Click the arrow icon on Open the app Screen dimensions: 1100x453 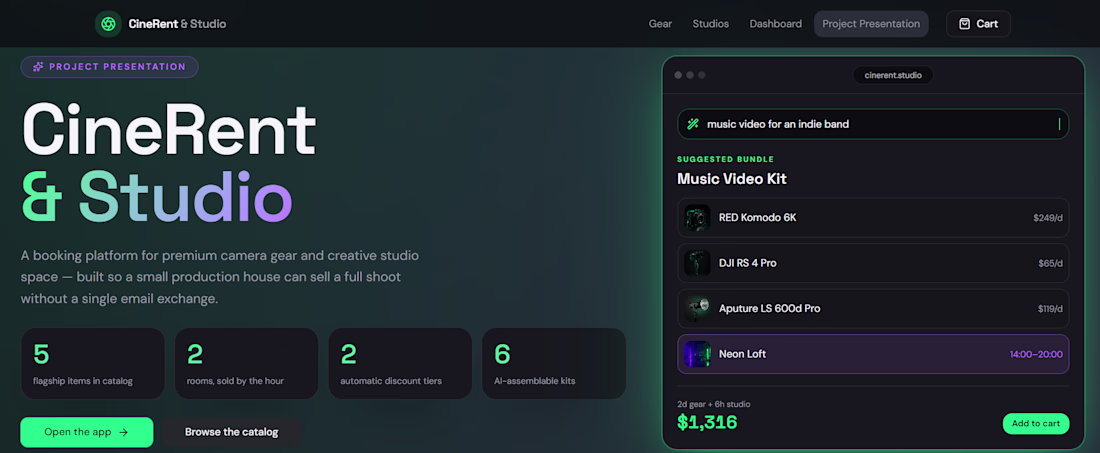[123, 432]
